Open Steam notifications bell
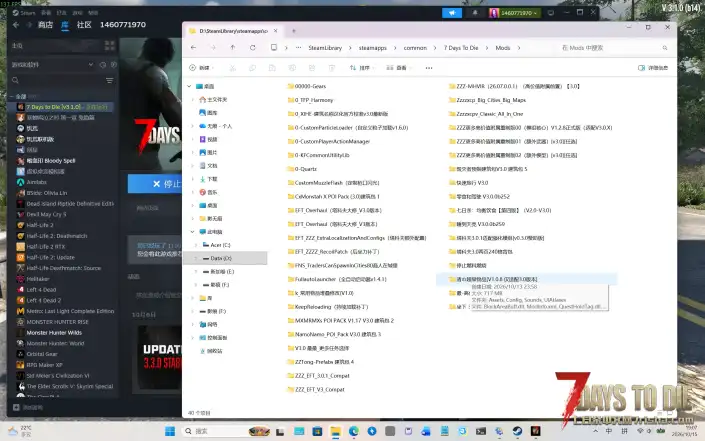 (475, 13)
